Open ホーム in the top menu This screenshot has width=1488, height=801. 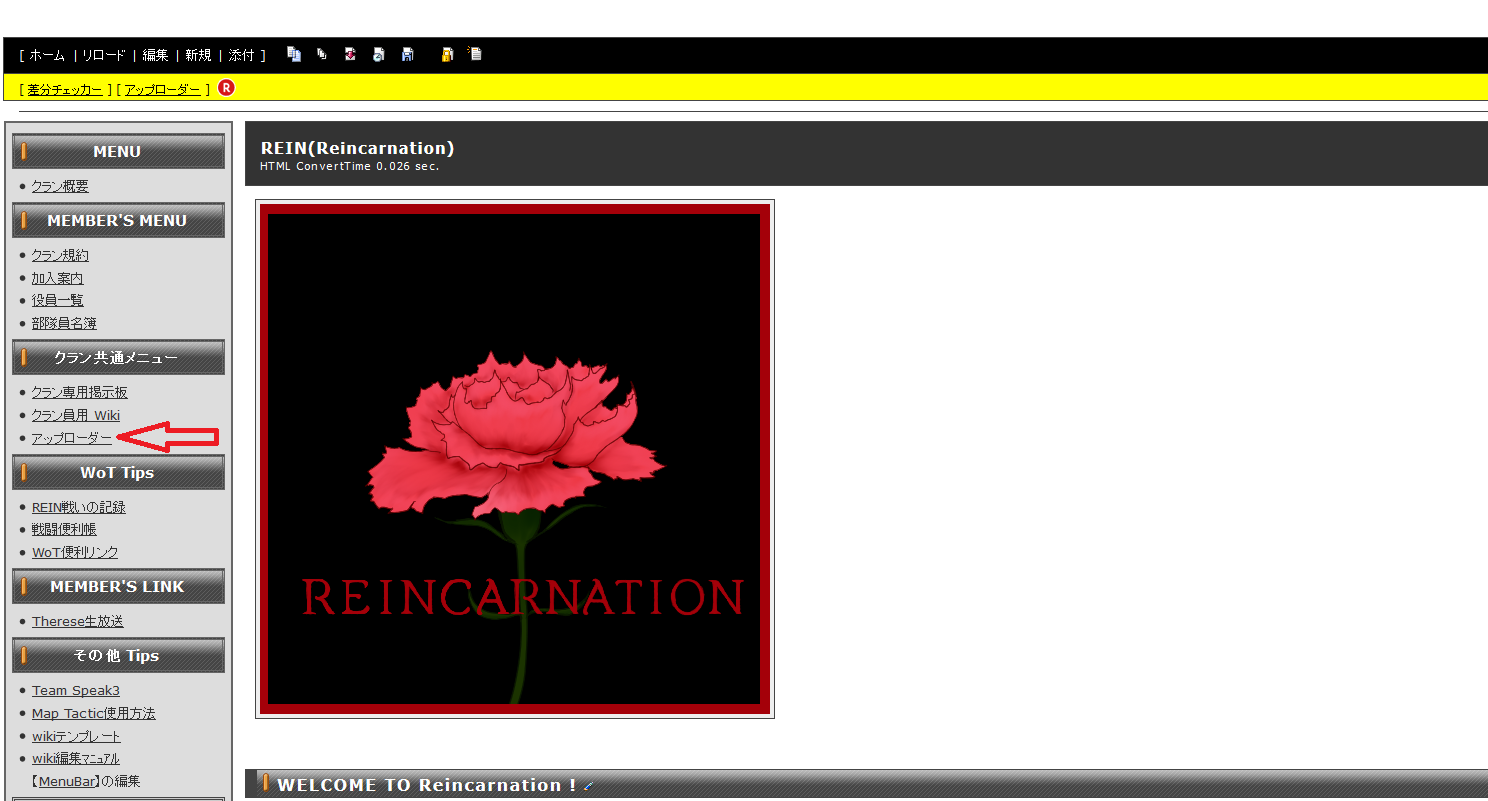[47, 56]
